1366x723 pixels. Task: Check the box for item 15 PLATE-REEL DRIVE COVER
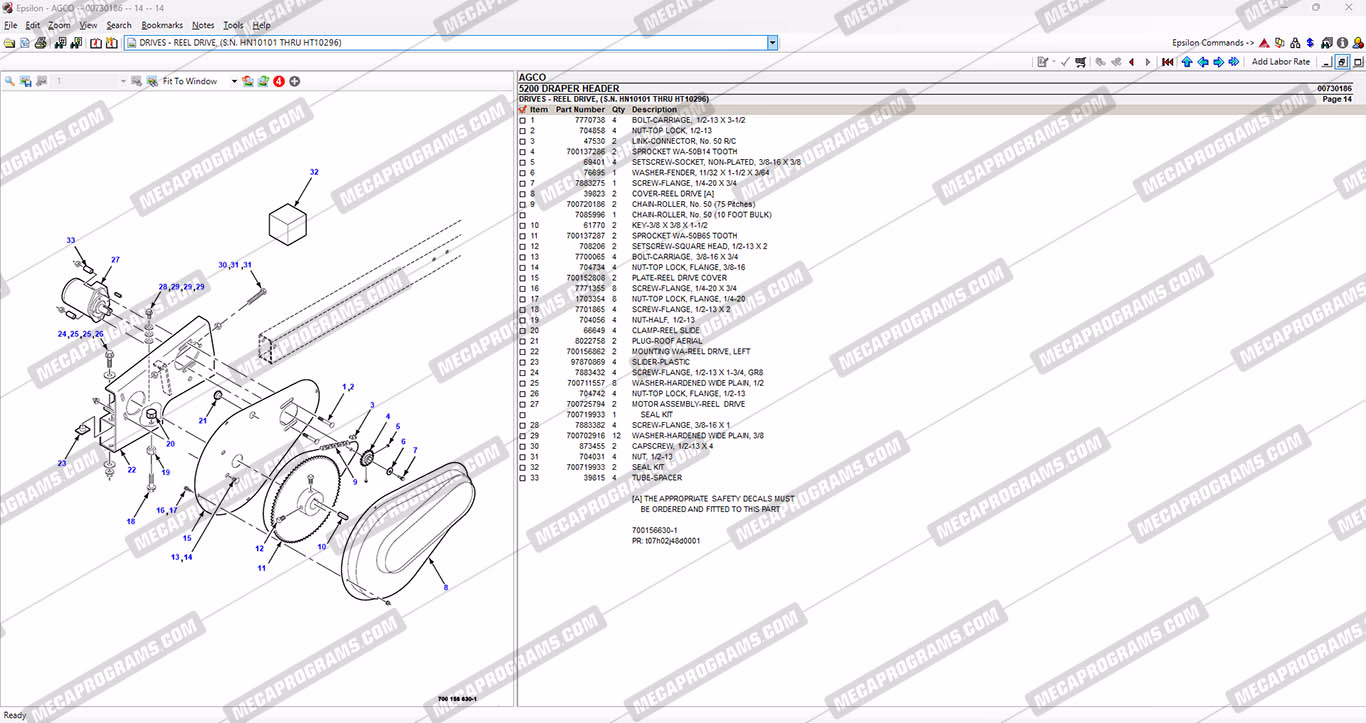point(522,278)
